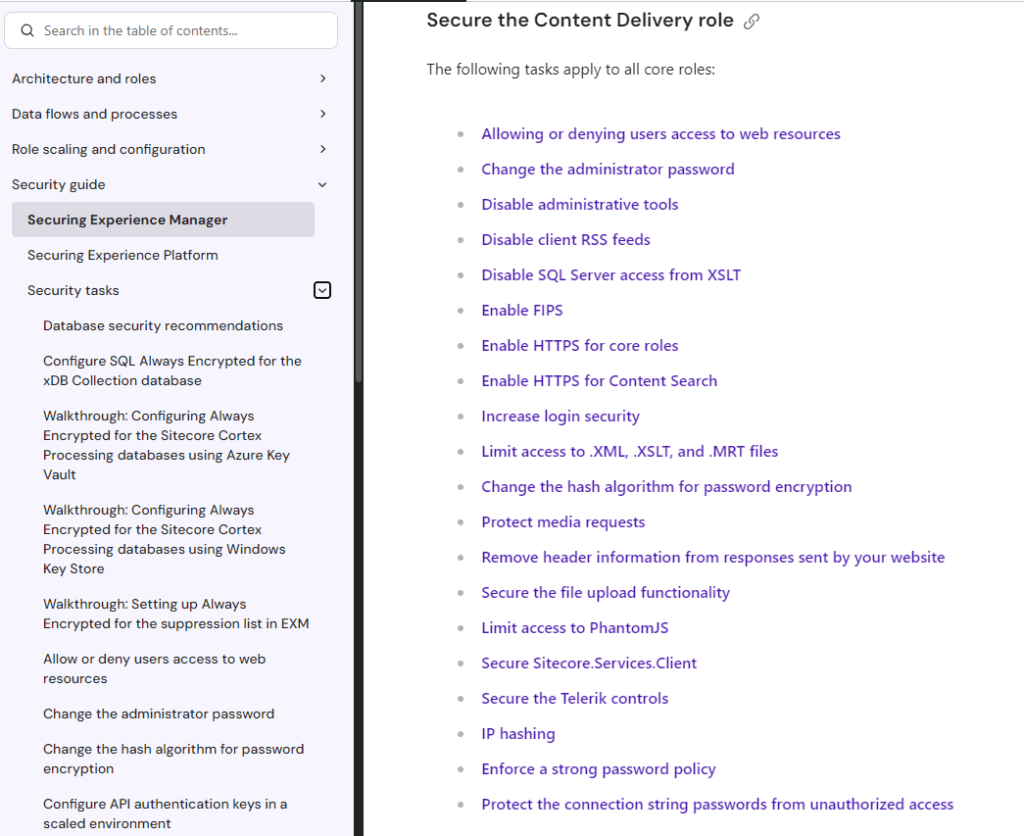Screen dimensions: 1024x836
Task: Click the search magnifier icon in sidebar
Action: (27, 31)
